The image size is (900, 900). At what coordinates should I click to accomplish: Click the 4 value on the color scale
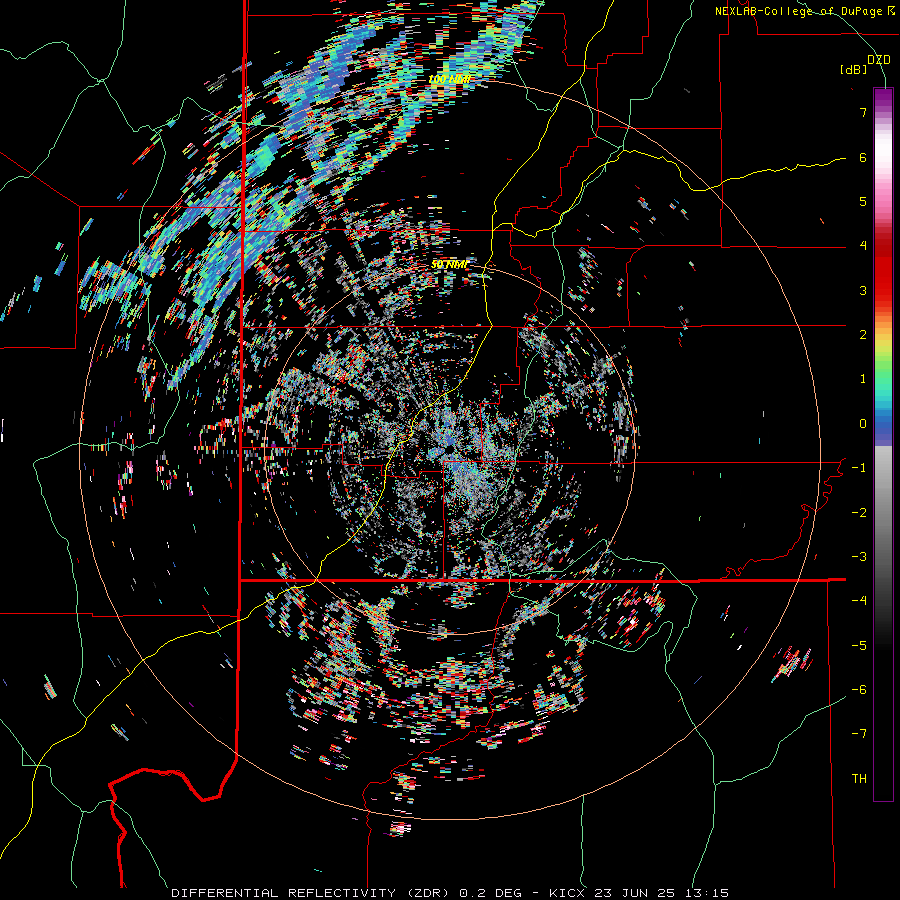863,246
